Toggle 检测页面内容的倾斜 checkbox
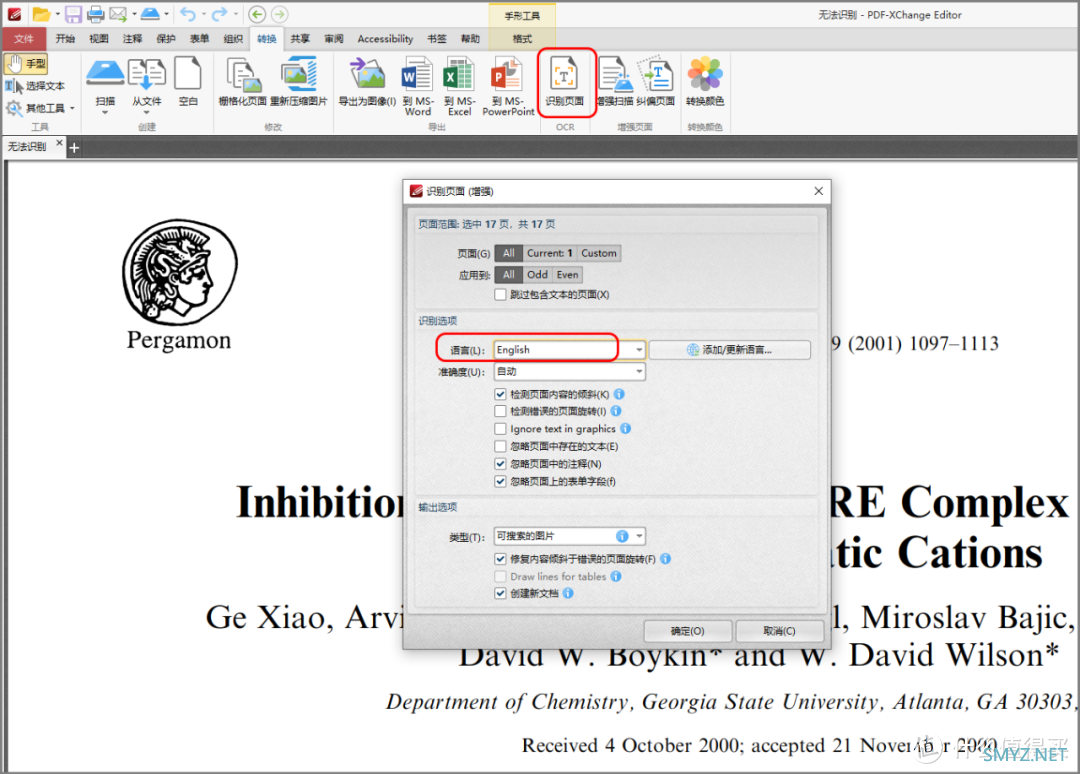Screen dimensions: 1080x774 point(501,395)
